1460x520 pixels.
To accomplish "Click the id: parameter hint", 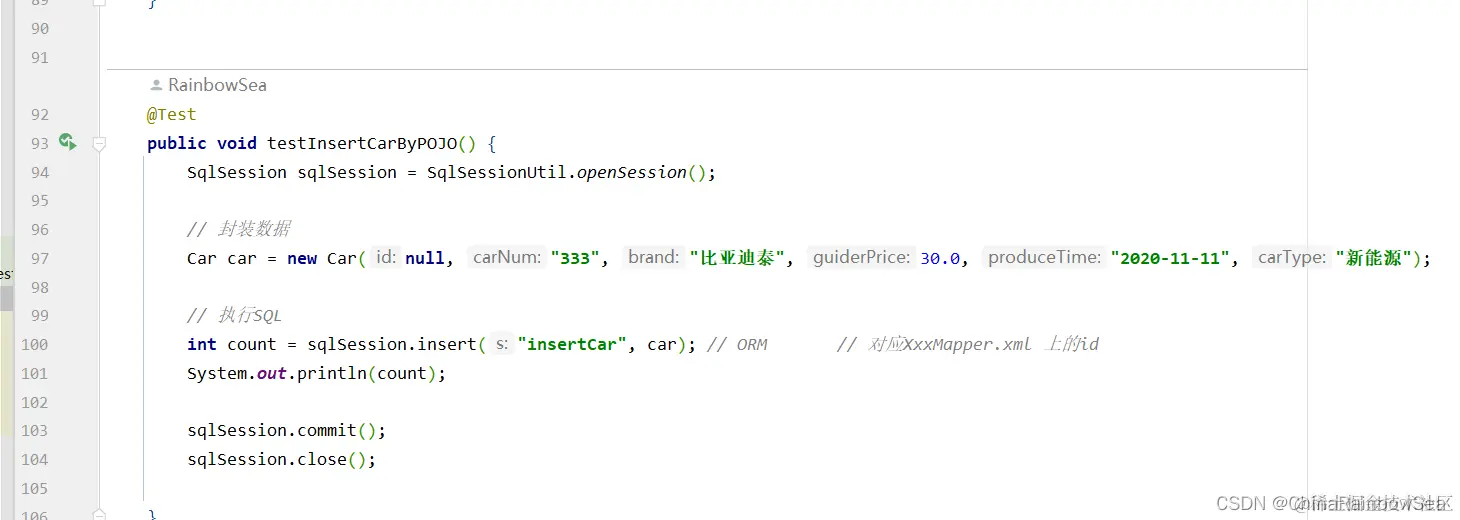I will click(x=386, y=258).
